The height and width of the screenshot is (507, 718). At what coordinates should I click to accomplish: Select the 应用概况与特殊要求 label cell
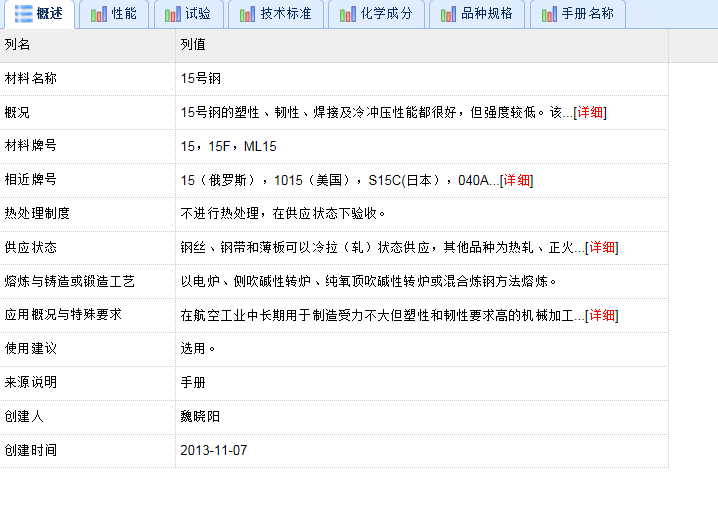87,315
